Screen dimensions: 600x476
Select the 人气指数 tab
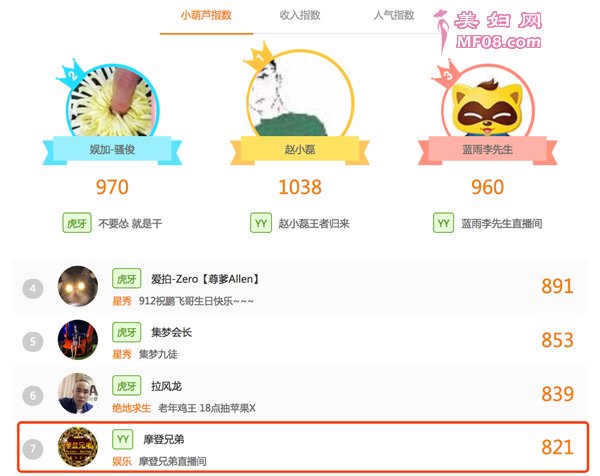click(394, 15)
